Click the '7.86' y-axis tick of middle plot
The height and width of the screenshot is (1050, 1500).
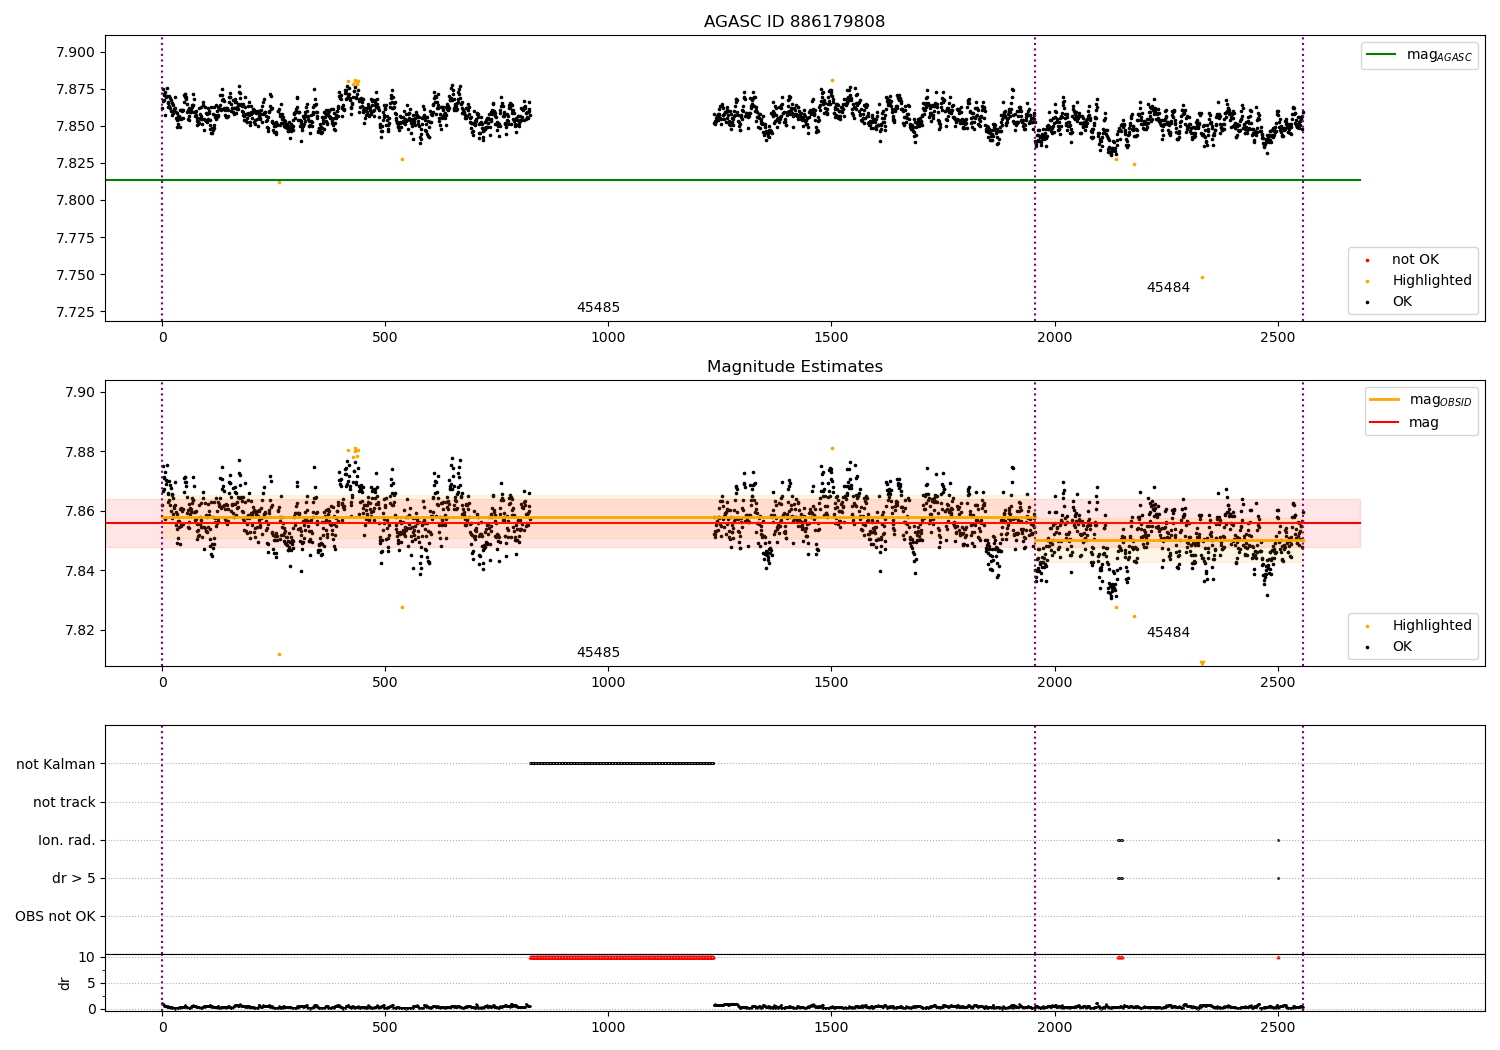coord(79,511)
